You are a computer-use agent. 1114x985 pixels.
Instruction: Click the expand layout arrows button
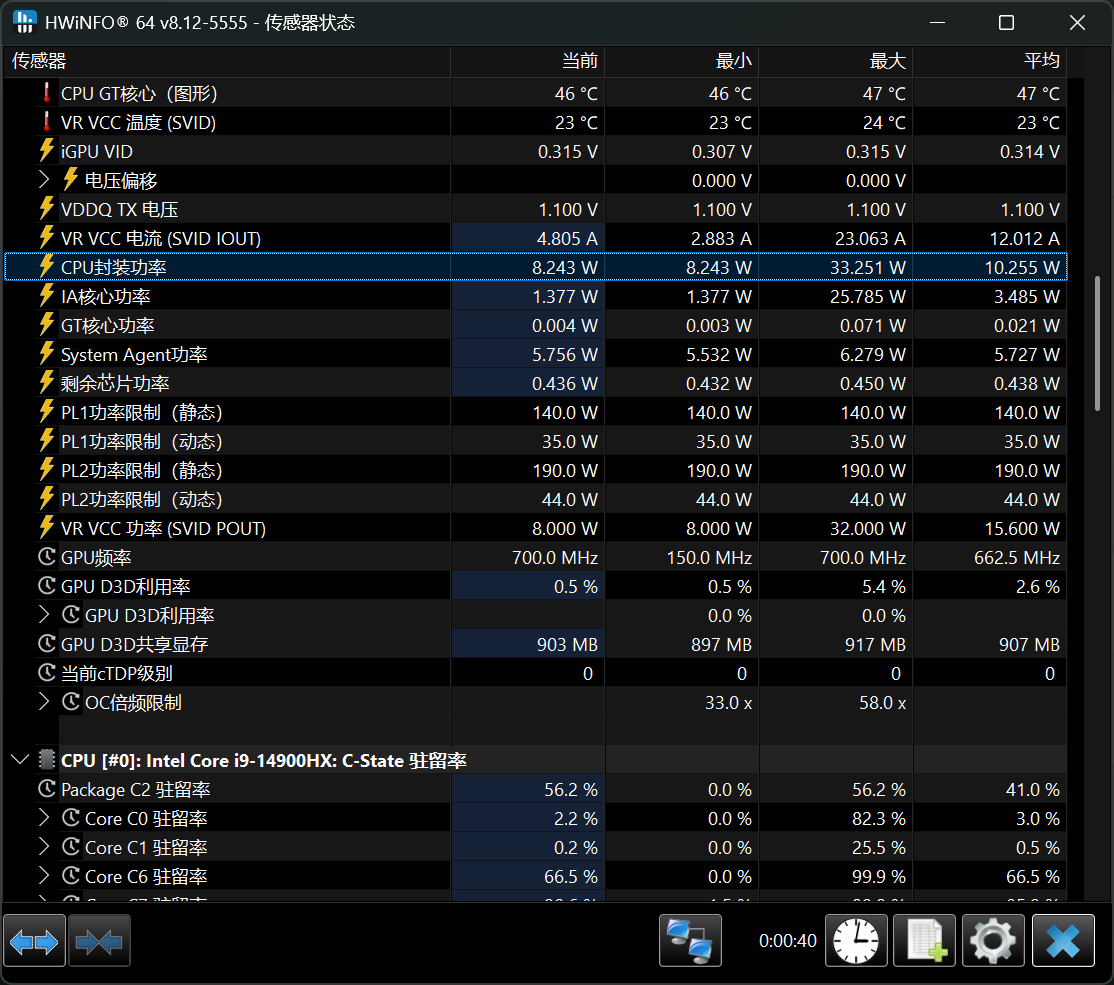click(34, 942)
